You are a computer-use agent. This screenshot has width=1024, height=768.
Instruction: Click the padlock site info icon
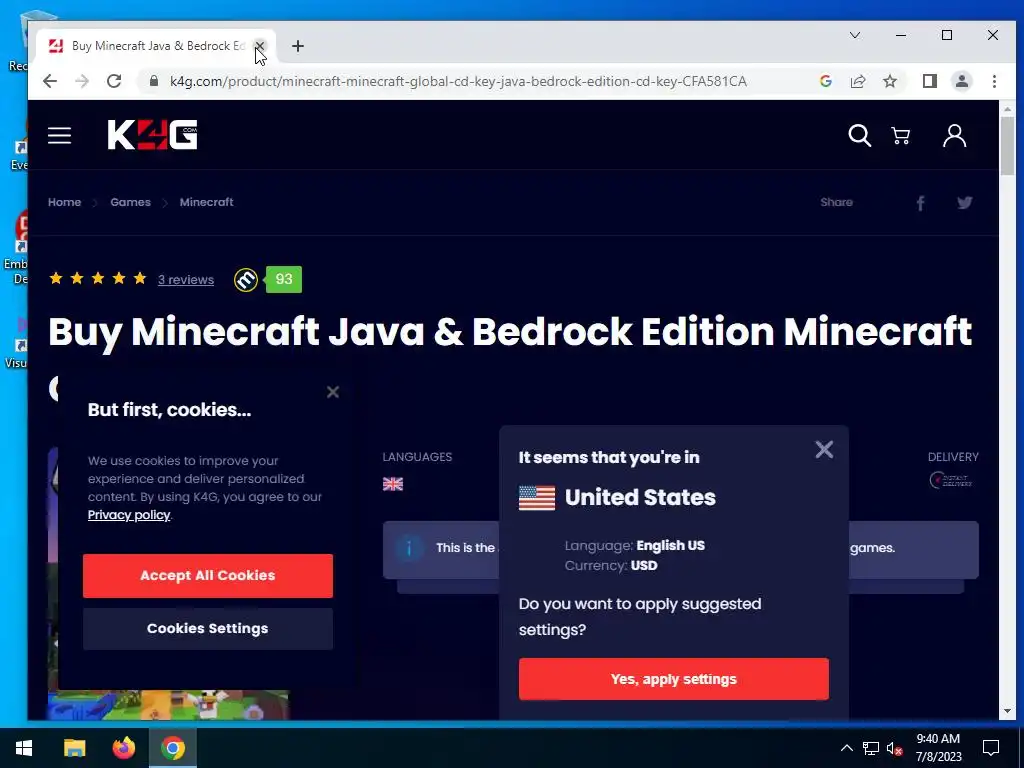(153, 81)
